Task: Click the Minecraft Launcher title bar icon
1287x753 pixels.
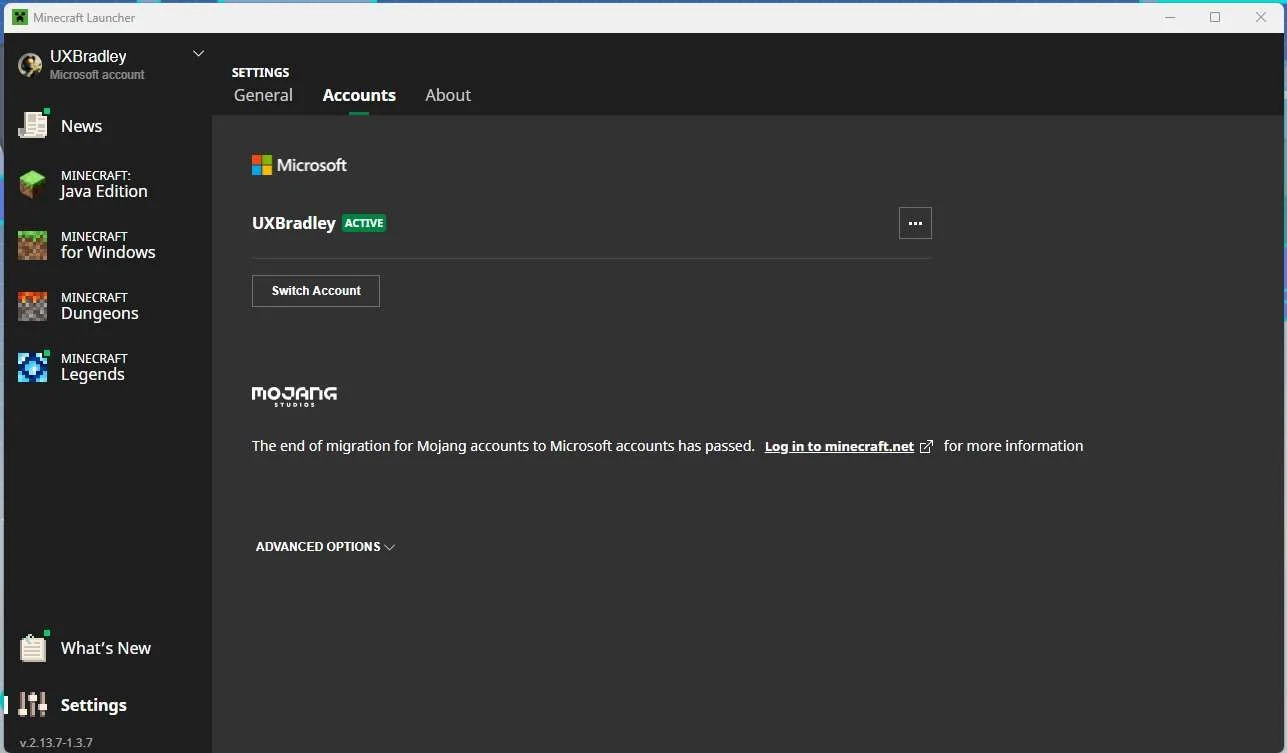Action: (19, 17)
